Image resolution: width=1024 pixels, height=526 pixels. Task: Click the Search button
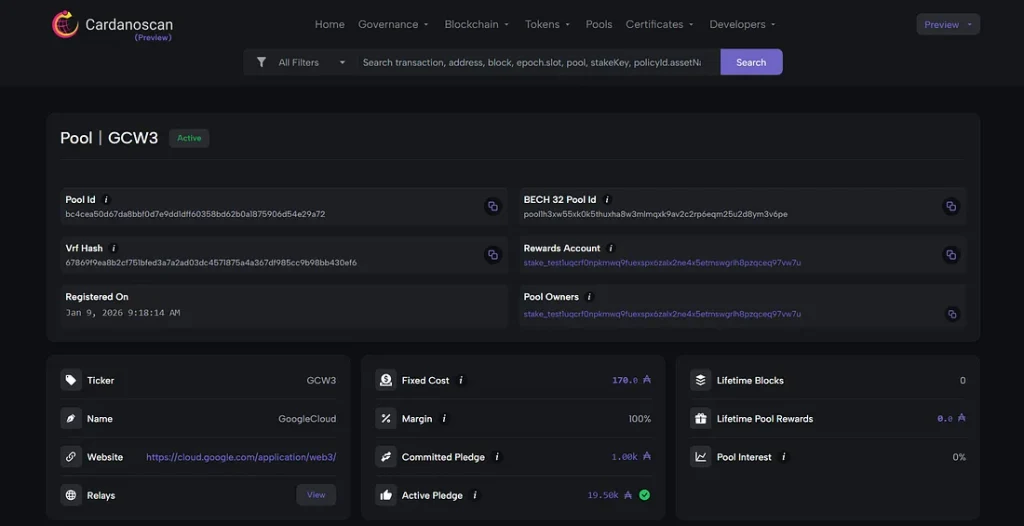(751, 62)
